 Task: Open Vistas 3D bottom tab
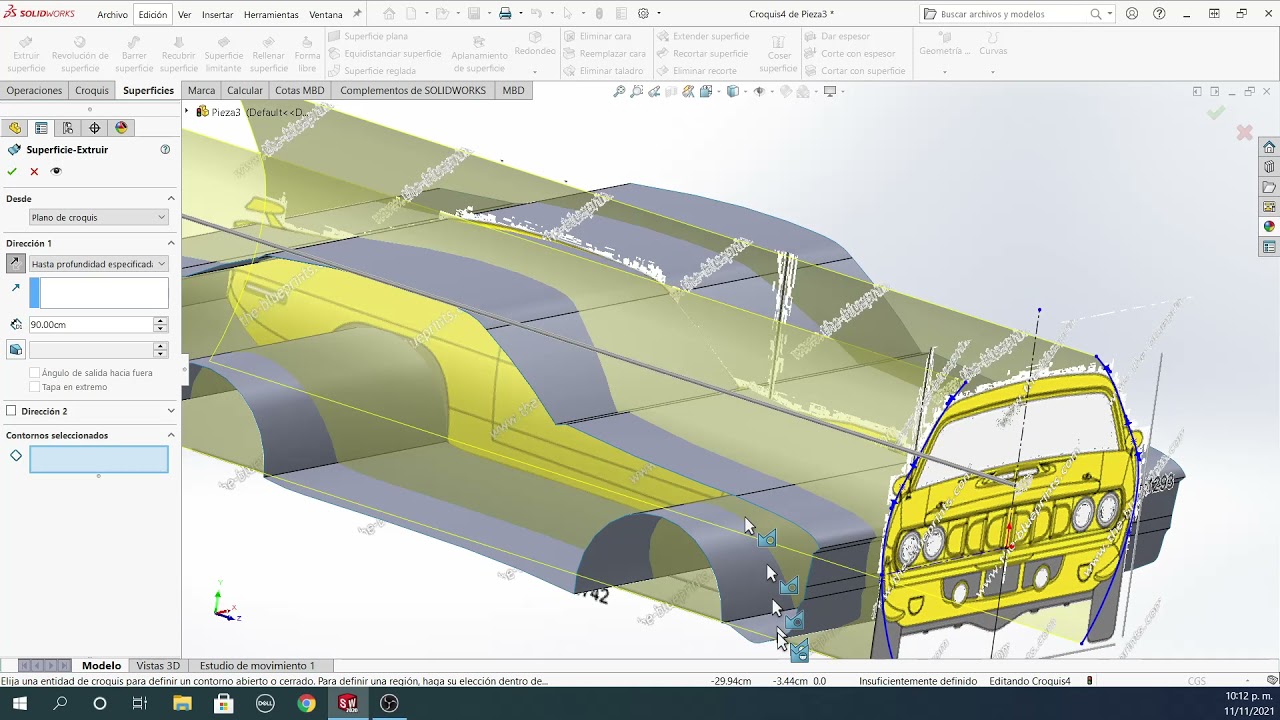pos(158,665)
